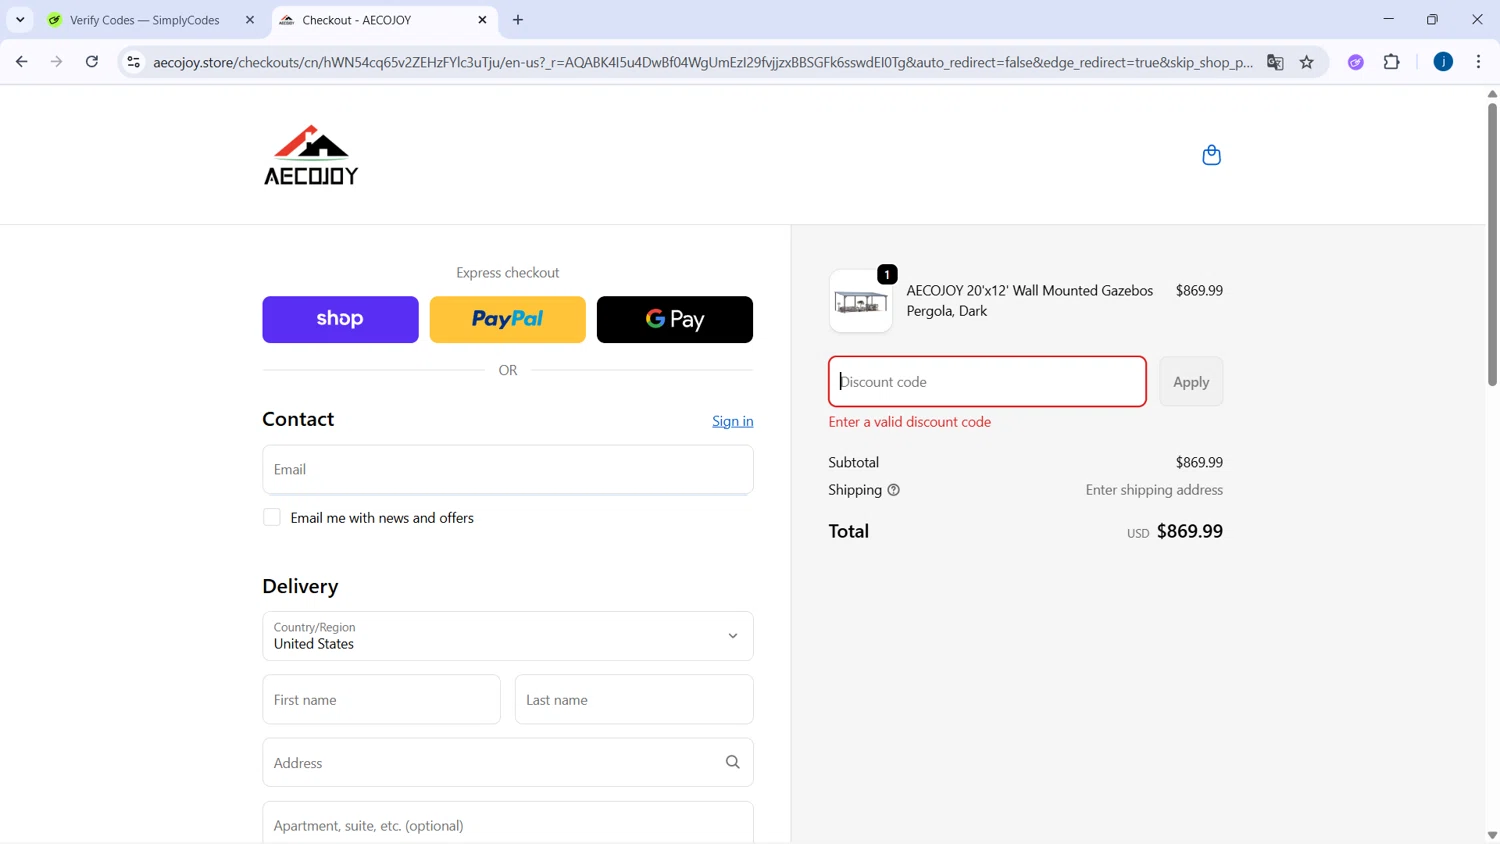Apply the discount code
The width and height of the screenshot is (1500, 844).
click(1191, 382)
